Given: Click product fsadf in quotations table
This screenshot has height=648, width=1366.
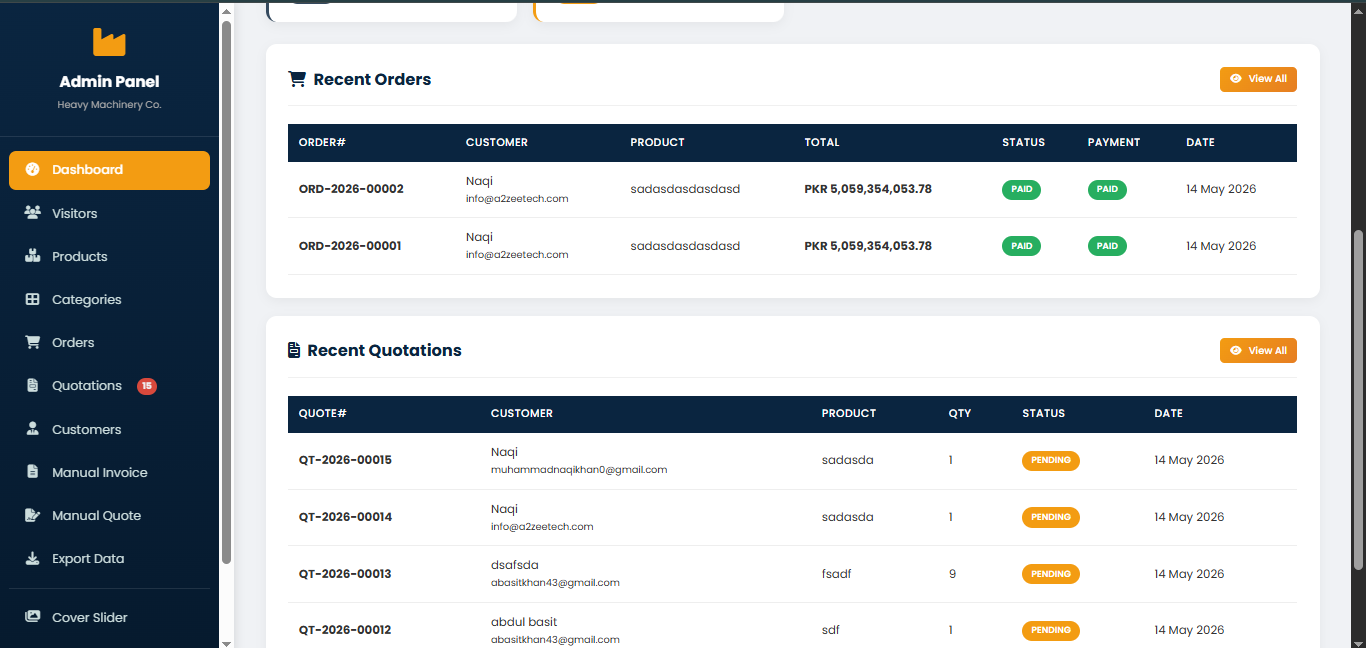Looking at the screenshot, I should pyautogui.click(x=837, y=574).
